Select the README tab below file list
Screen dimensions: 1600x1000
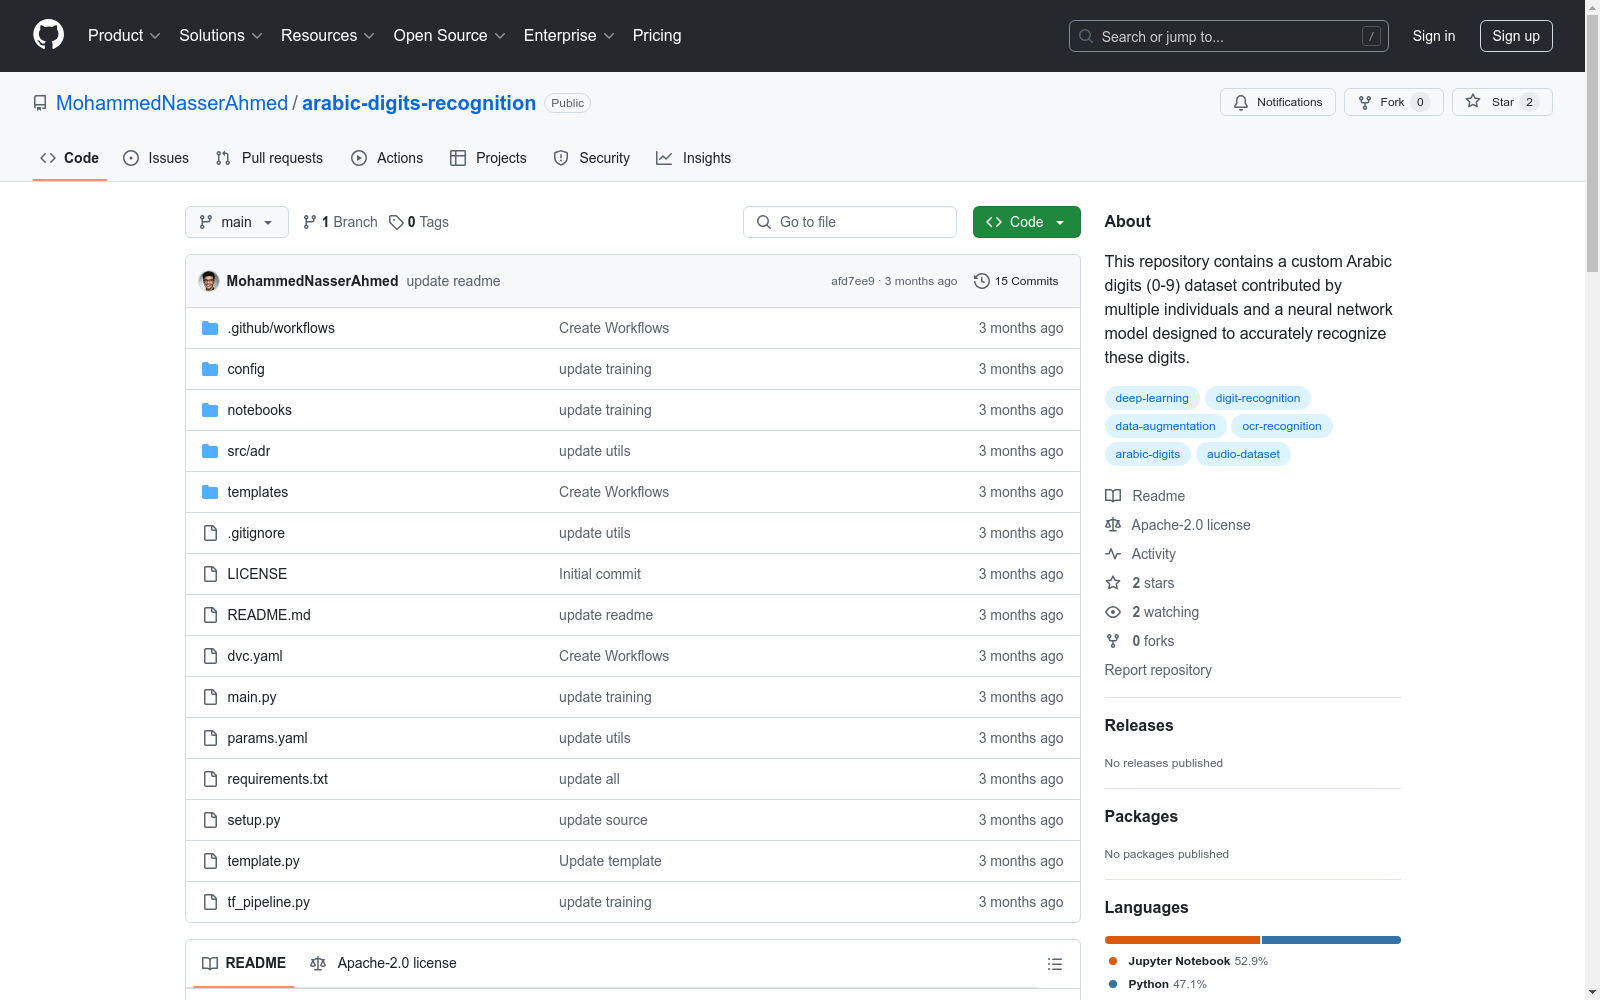click(244, 963)
